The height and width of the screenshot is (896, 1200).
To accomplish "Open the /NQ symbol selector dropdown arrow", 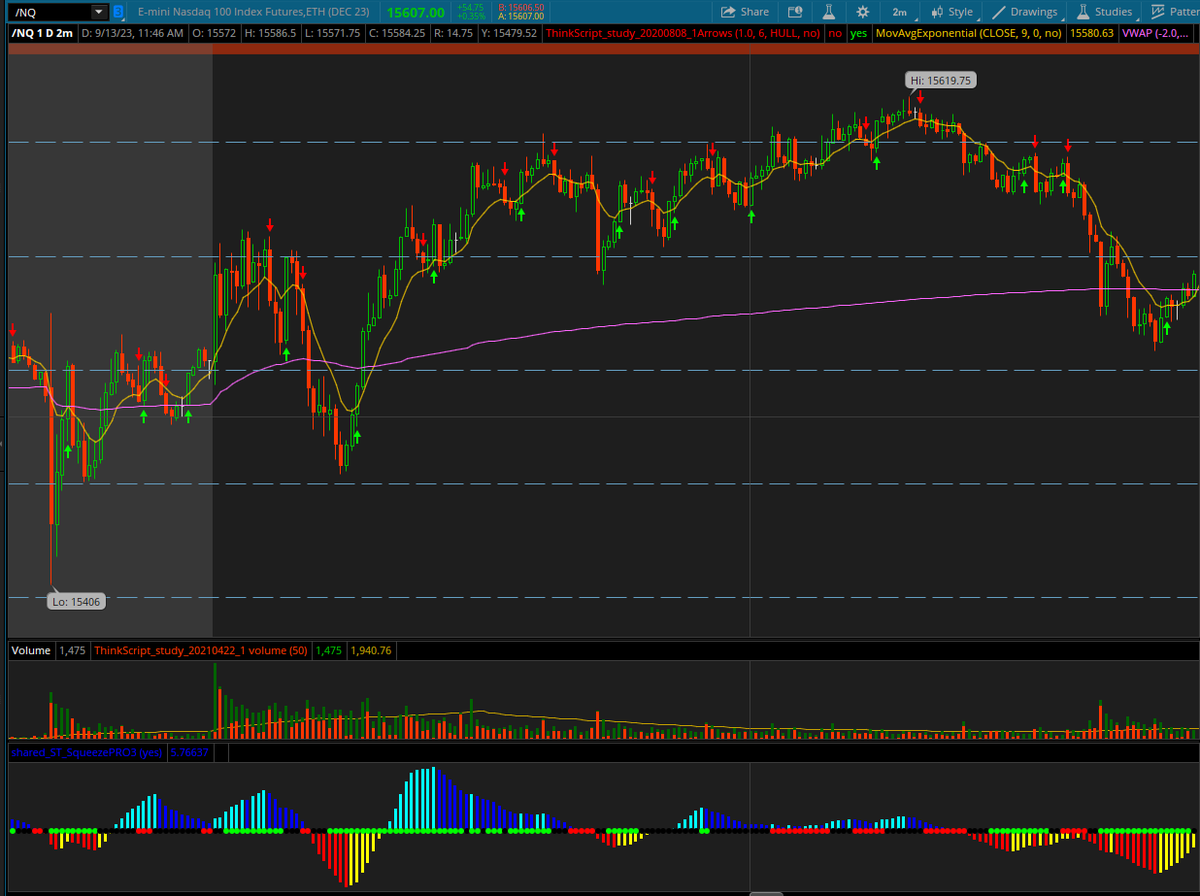I will point(98,12).
